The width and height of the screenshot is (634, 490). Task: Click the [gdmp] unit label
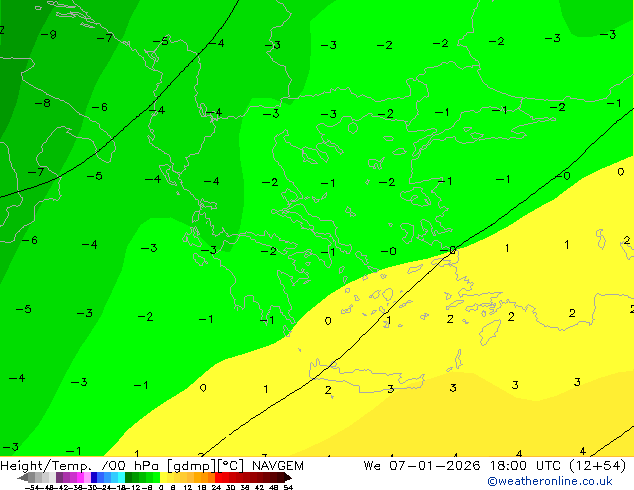[191, 466]
